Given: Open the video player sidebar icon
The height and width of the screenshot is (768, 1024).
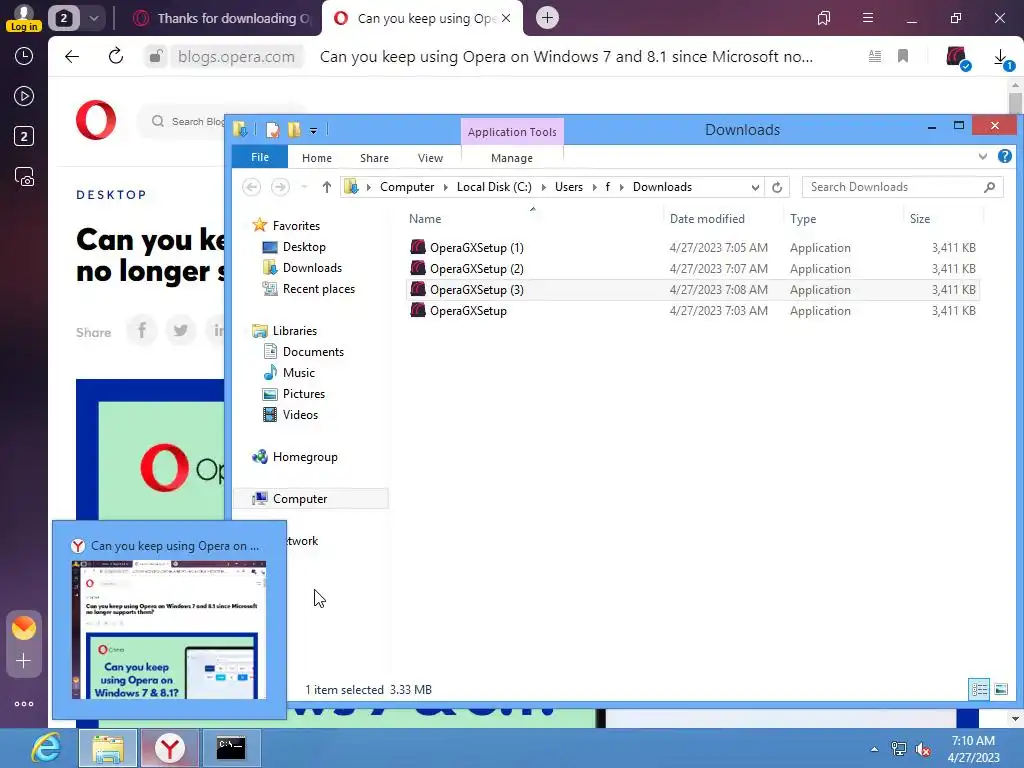Looking at the screenshot, I should 24,97.
